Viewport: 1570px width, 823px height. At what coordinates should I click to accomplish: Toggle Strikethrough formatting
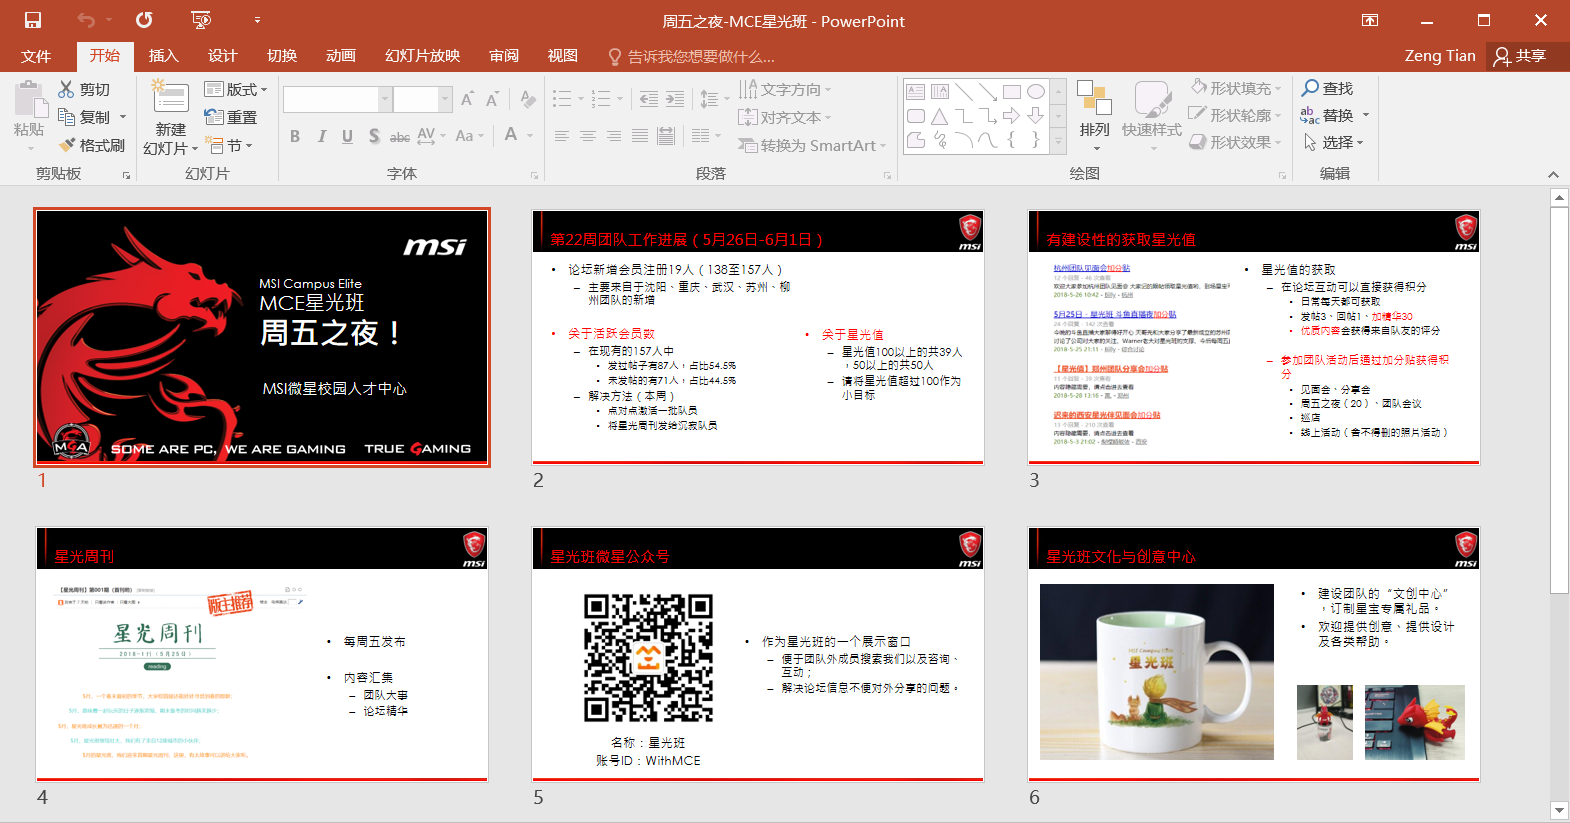[399, 136]
